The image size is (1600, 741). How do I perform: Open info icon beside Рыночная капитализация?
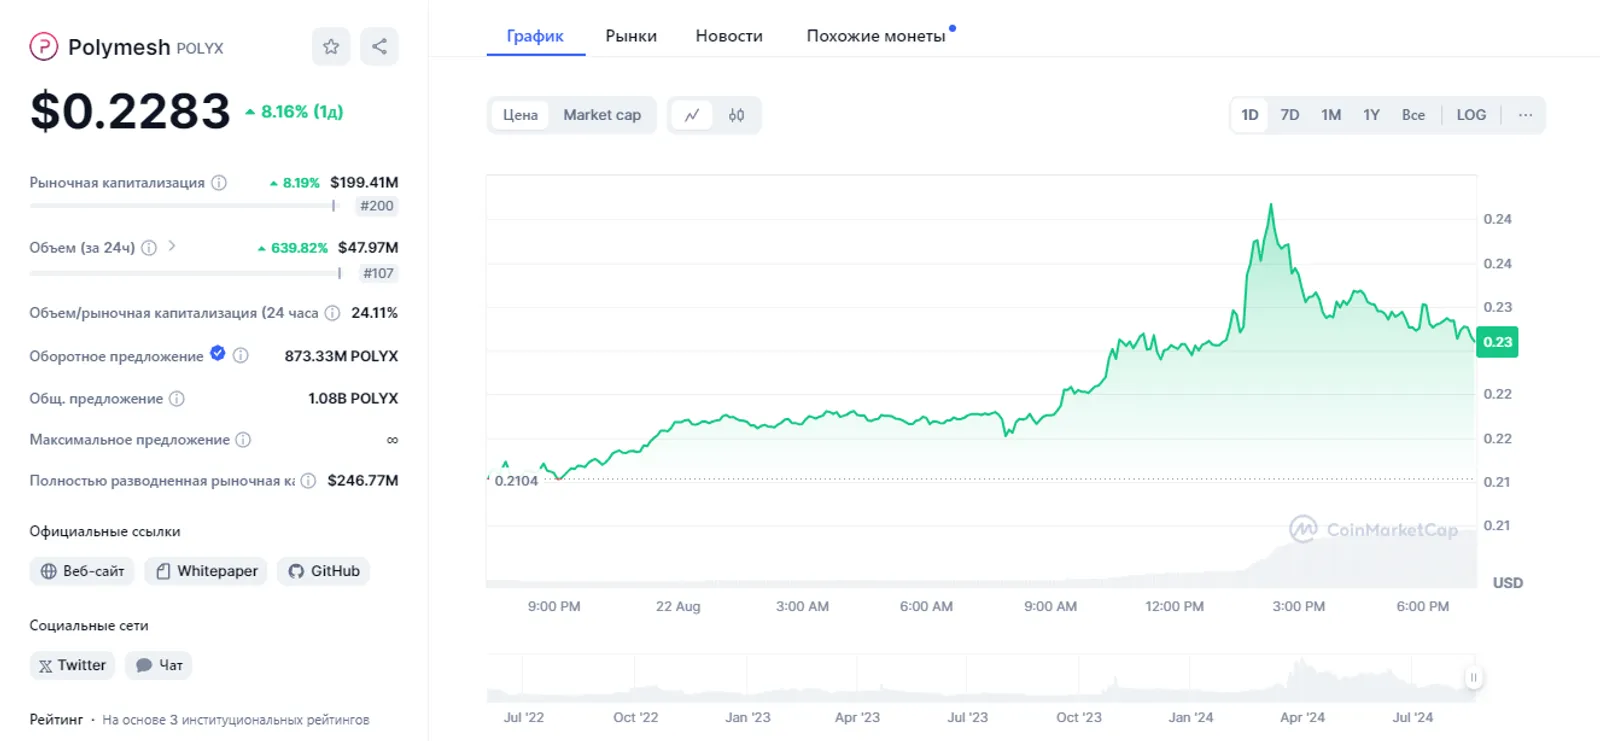coord(219,183)
